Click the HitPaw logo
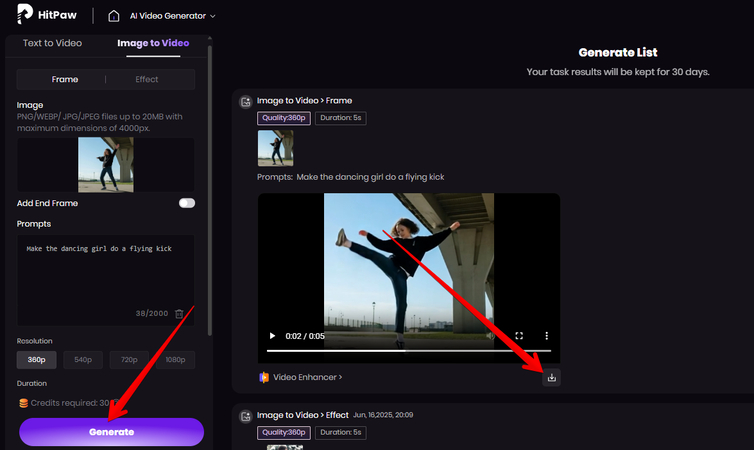 [x=47, y=14]
